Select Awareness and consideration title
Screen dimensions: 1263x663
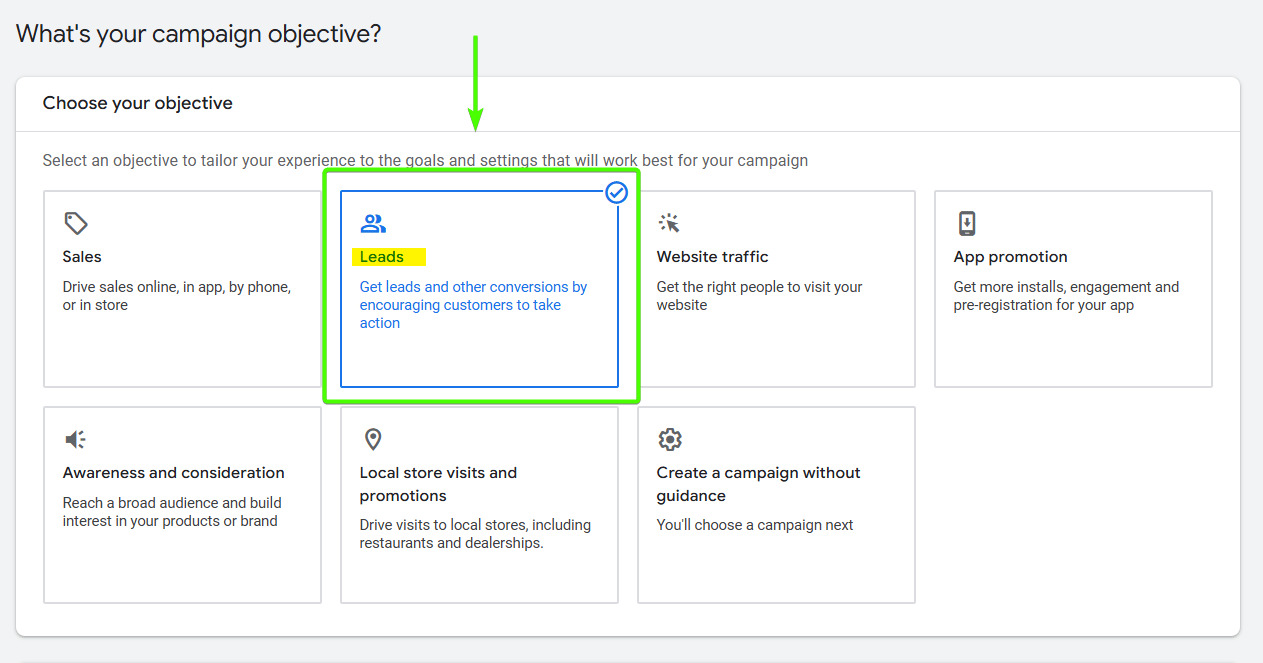(173, 473)
